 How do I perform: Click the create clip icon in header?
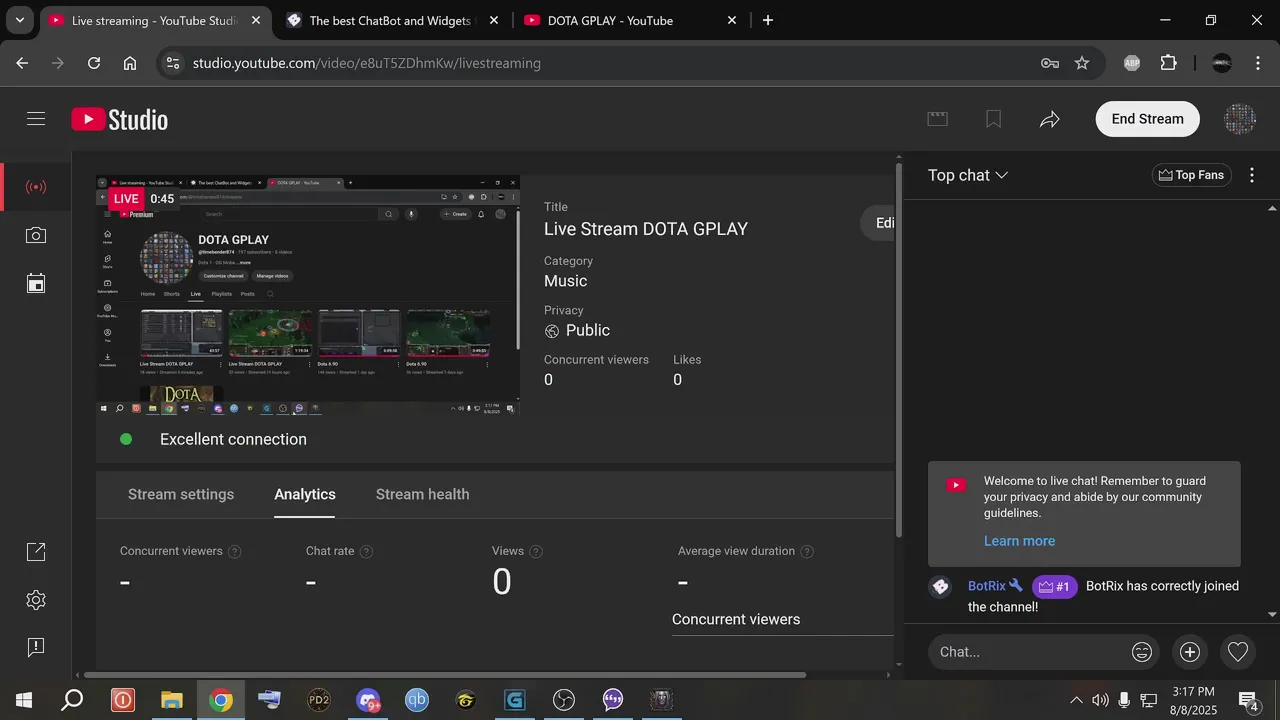click(x=937, y=119)
